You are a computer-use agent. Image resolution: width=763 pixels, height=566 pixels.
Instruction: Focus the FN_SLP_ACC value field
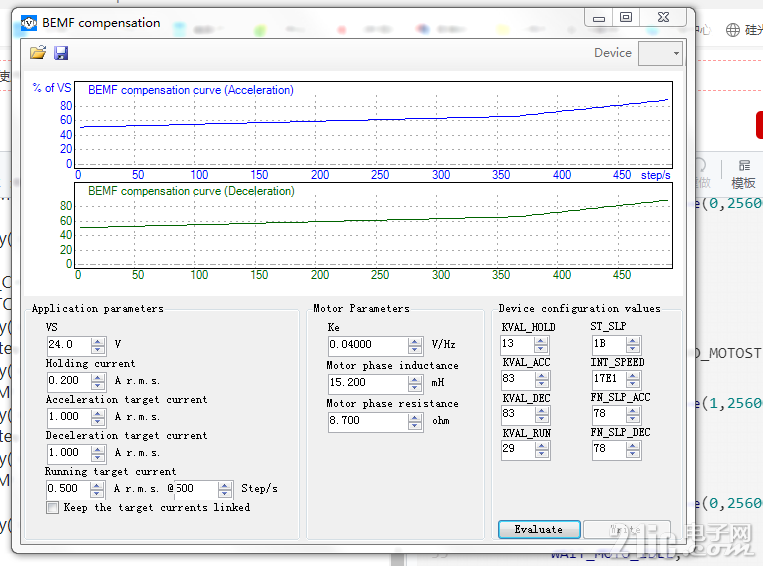(609, 414)
